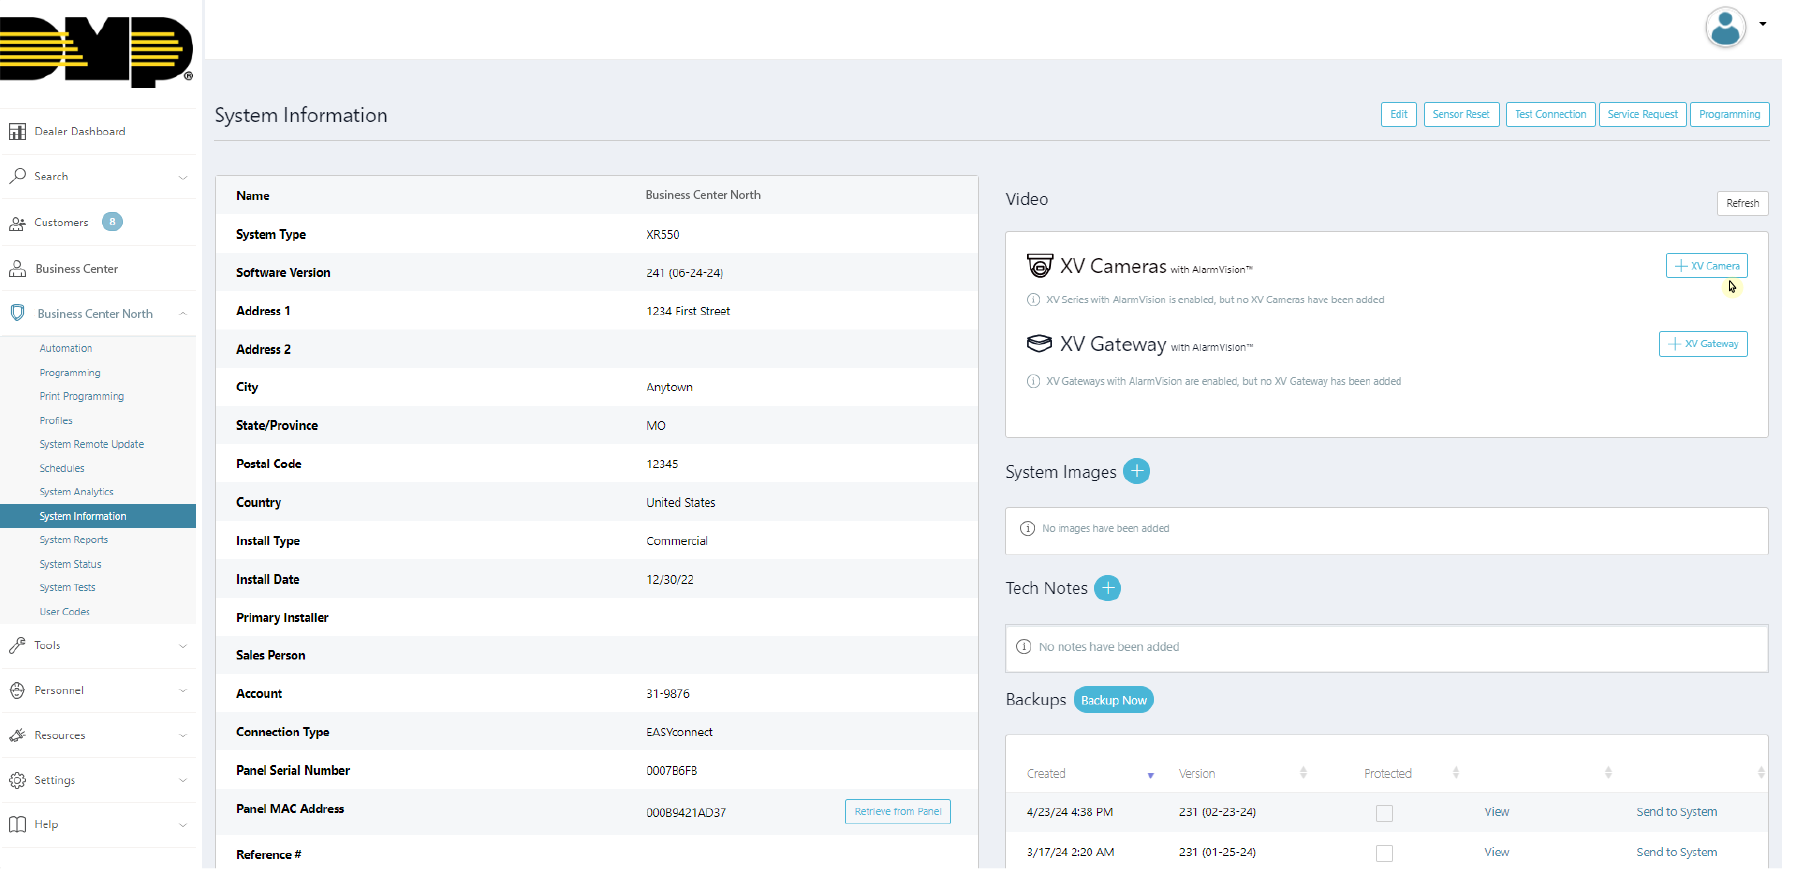Click the Test Connection button
Image resolution: width=1808 pixels, height=869 pixels.
tap(1549, 115)
